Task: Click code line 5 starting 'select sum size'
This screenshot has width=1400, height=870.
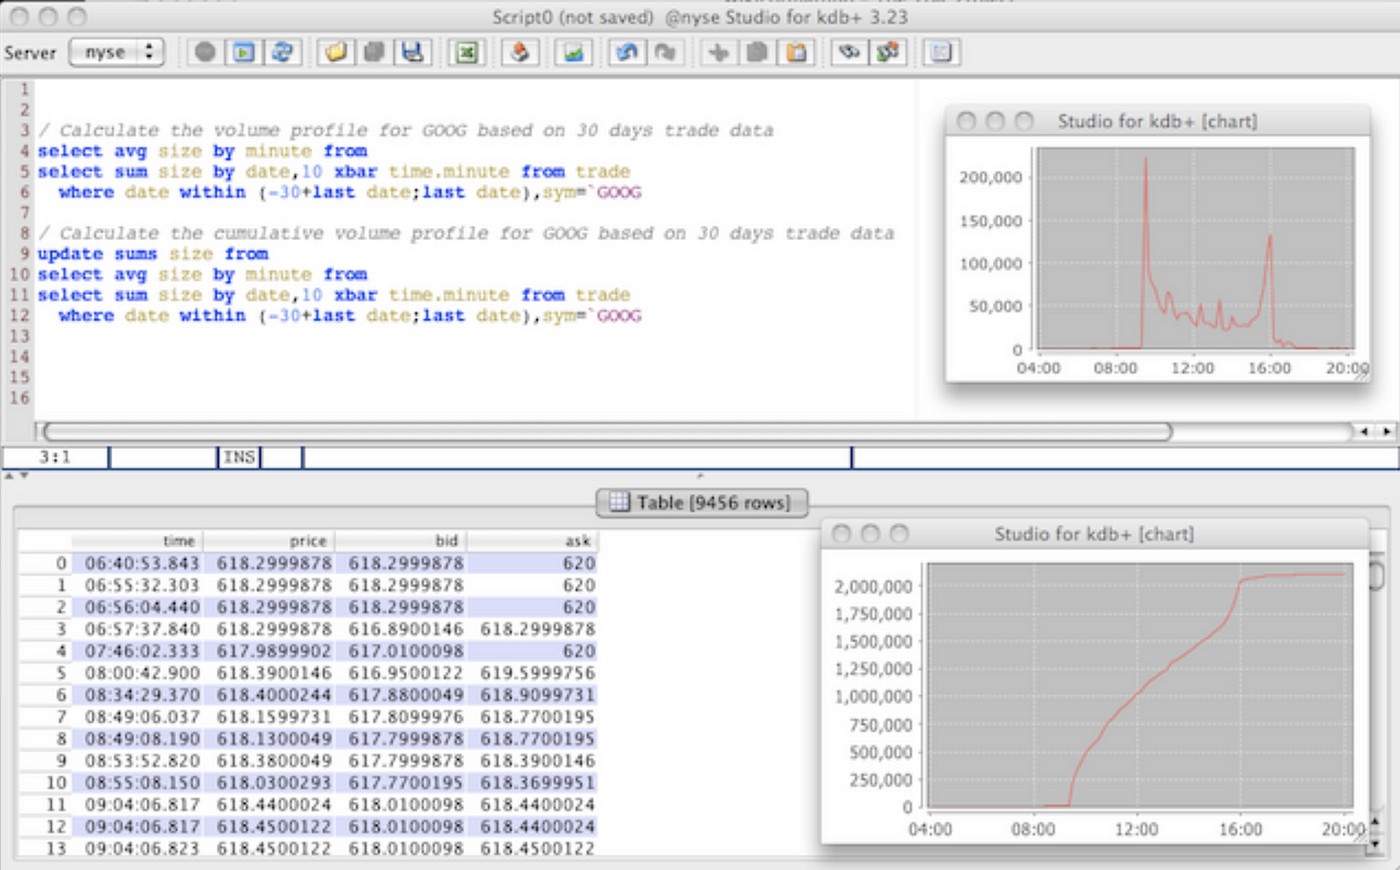Action: (x=334, y=171)
